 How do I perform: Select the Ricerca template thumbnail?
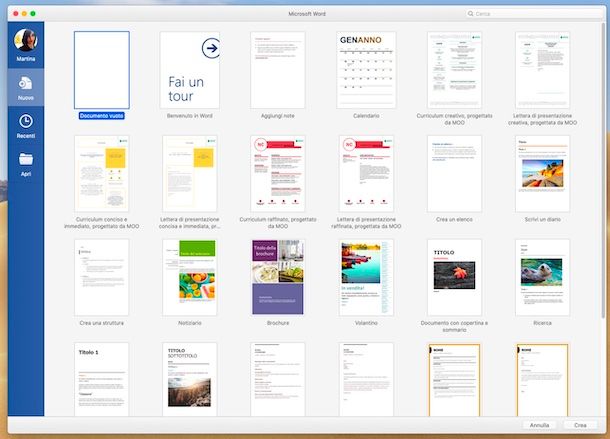tap(543, 277)
